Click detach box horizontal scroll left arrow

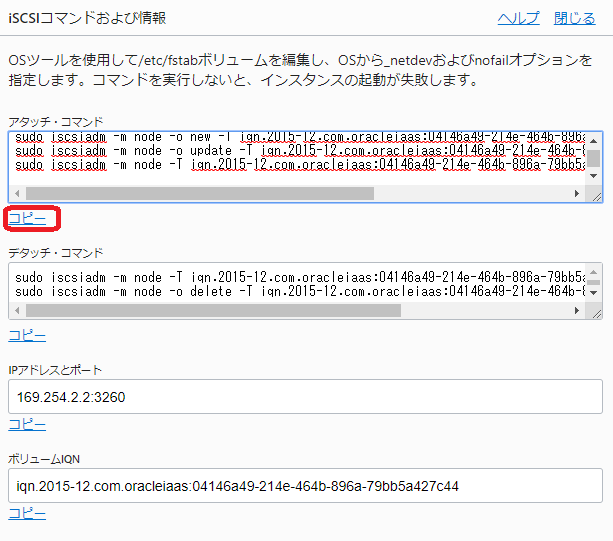click(x=17, y=312)
